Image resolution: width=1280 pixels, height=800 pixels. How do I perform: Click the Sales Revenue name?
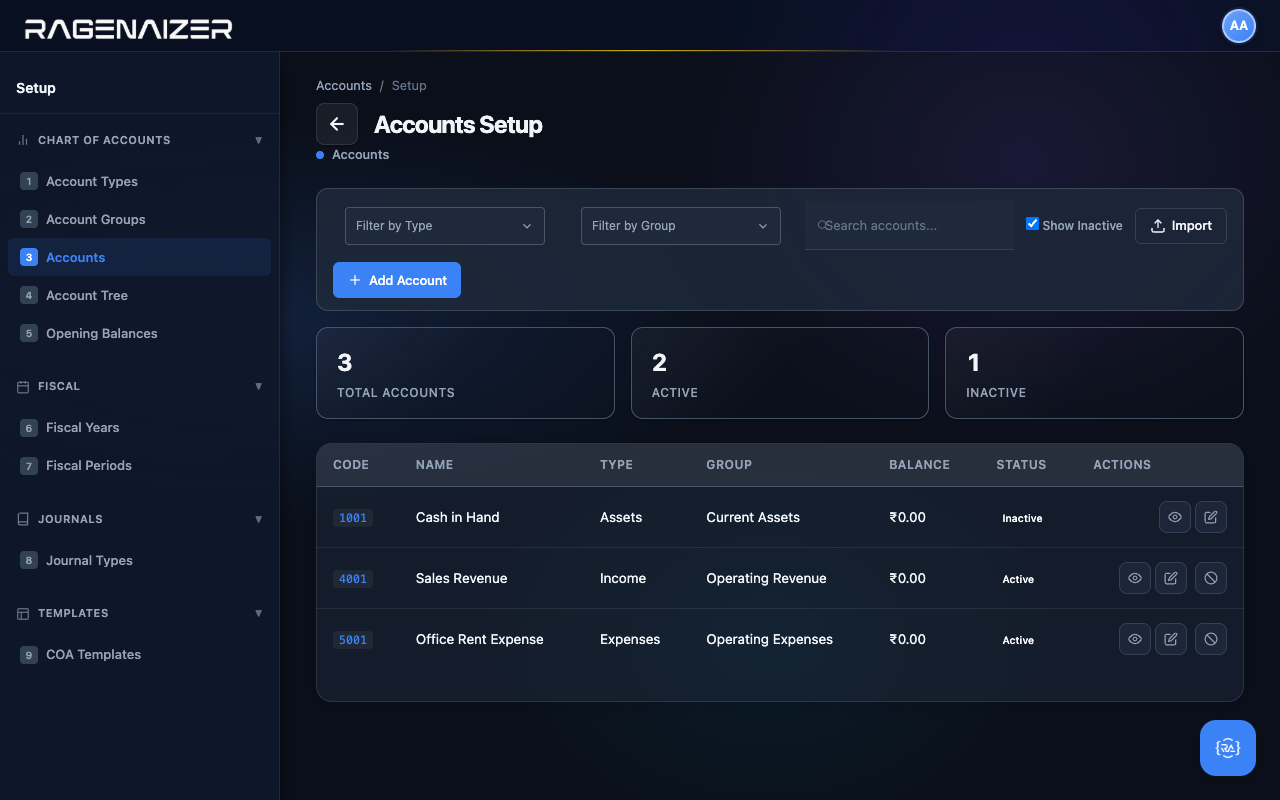[x=461, y=578]
